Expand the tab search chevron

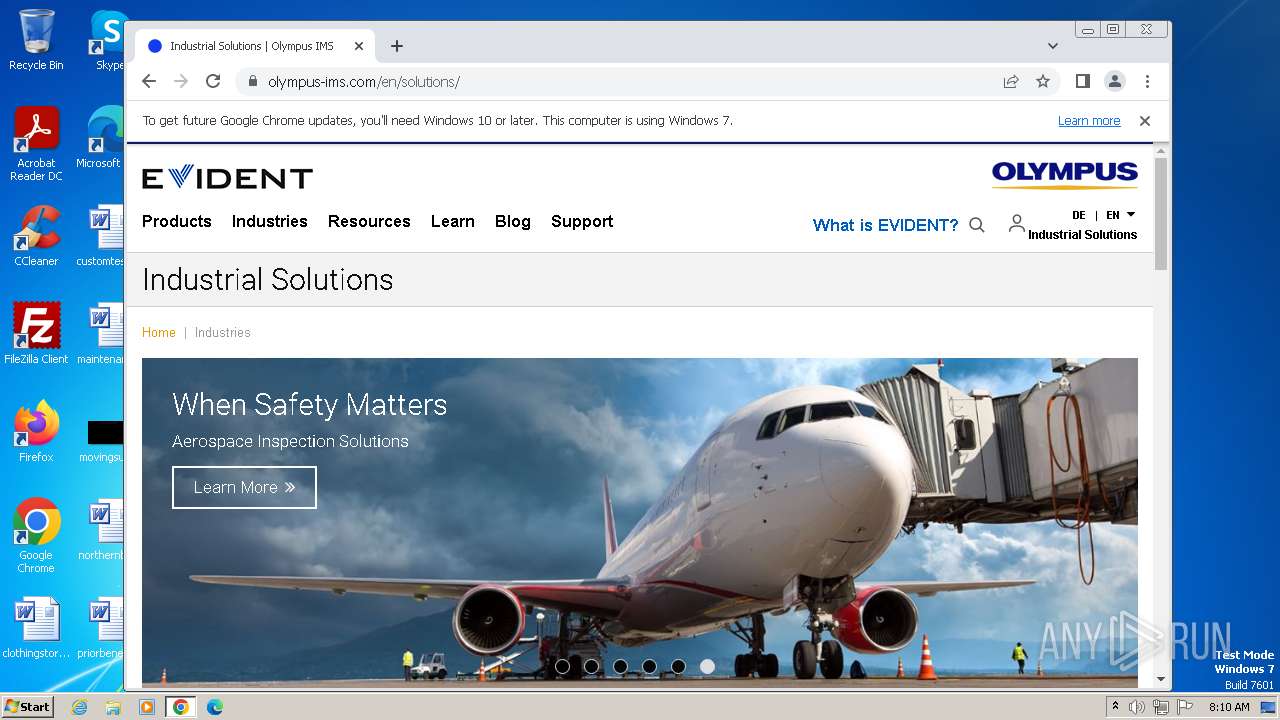click(1053, 46)
